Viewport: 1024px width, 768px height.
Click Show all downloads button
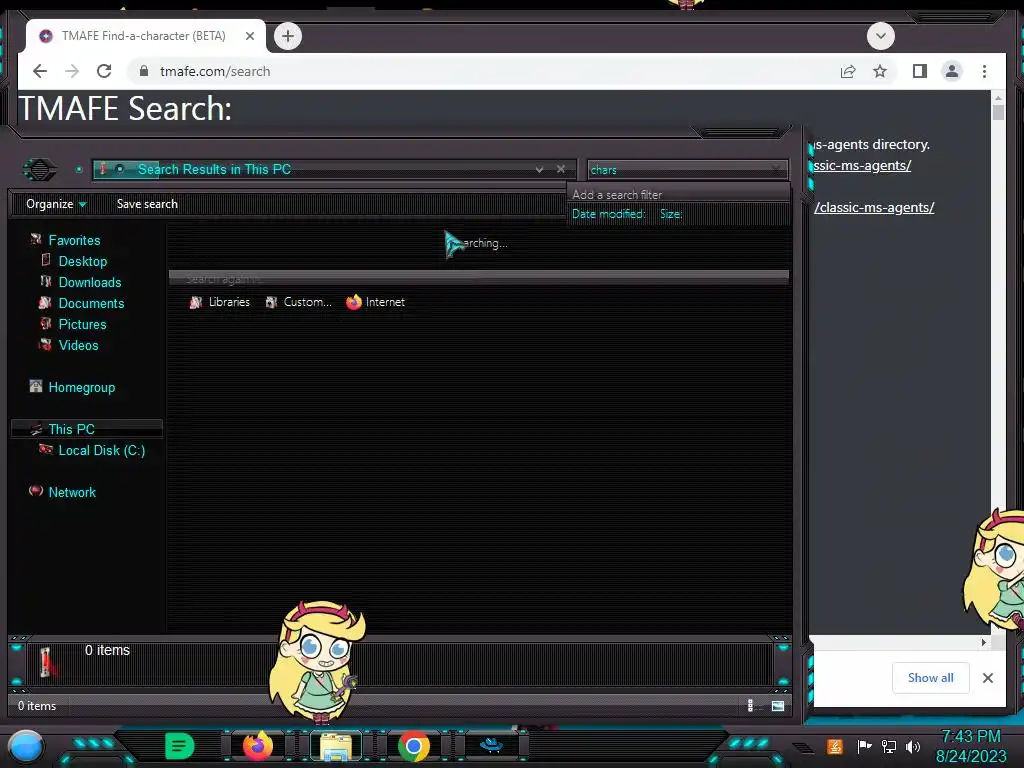coord(931,678)
